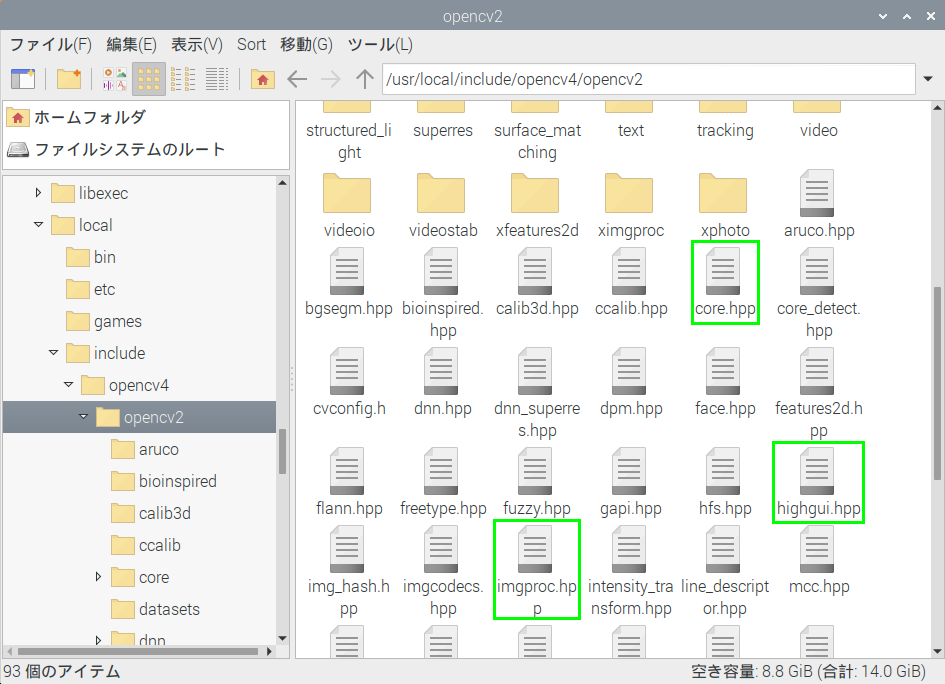This screenshot has height=684, width=945.
Task: Switch to icon view mode
Action: click(x=148, y=79)
